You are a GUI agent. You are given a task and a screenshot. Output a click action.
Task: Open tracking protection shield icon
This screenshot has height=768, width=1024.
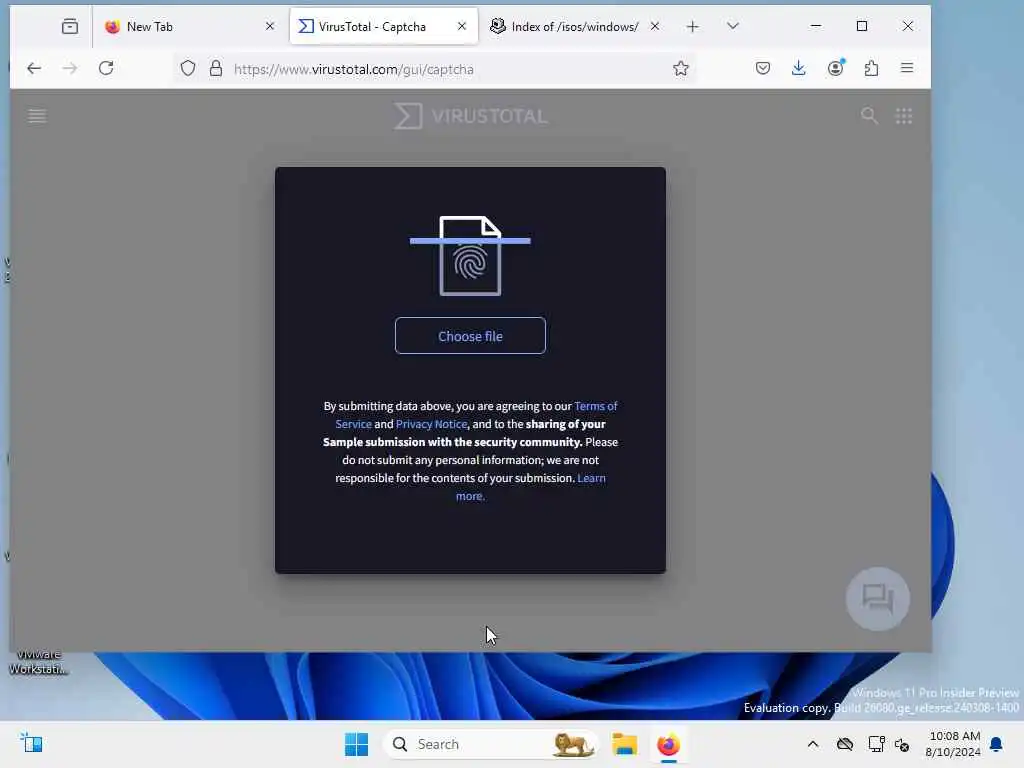point(188,69)
